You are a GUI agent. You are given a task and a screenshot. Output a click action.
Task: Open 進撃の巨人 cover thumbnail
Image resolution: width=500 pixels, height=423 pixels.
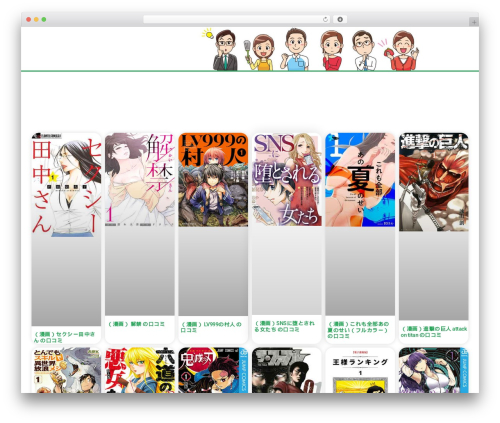[x=434, y=182]
